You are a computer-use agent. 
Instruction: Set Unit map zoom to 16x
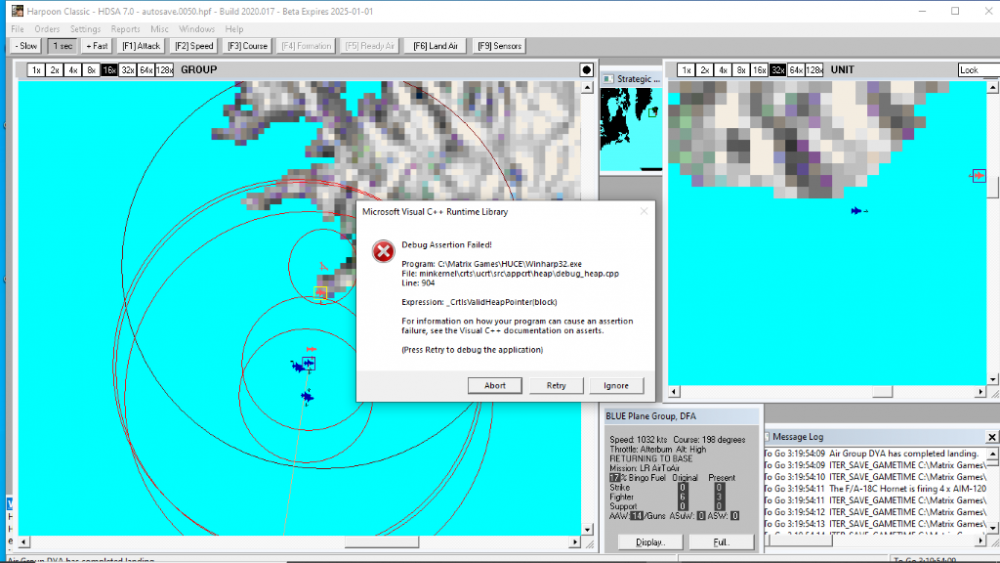point(759,70)
